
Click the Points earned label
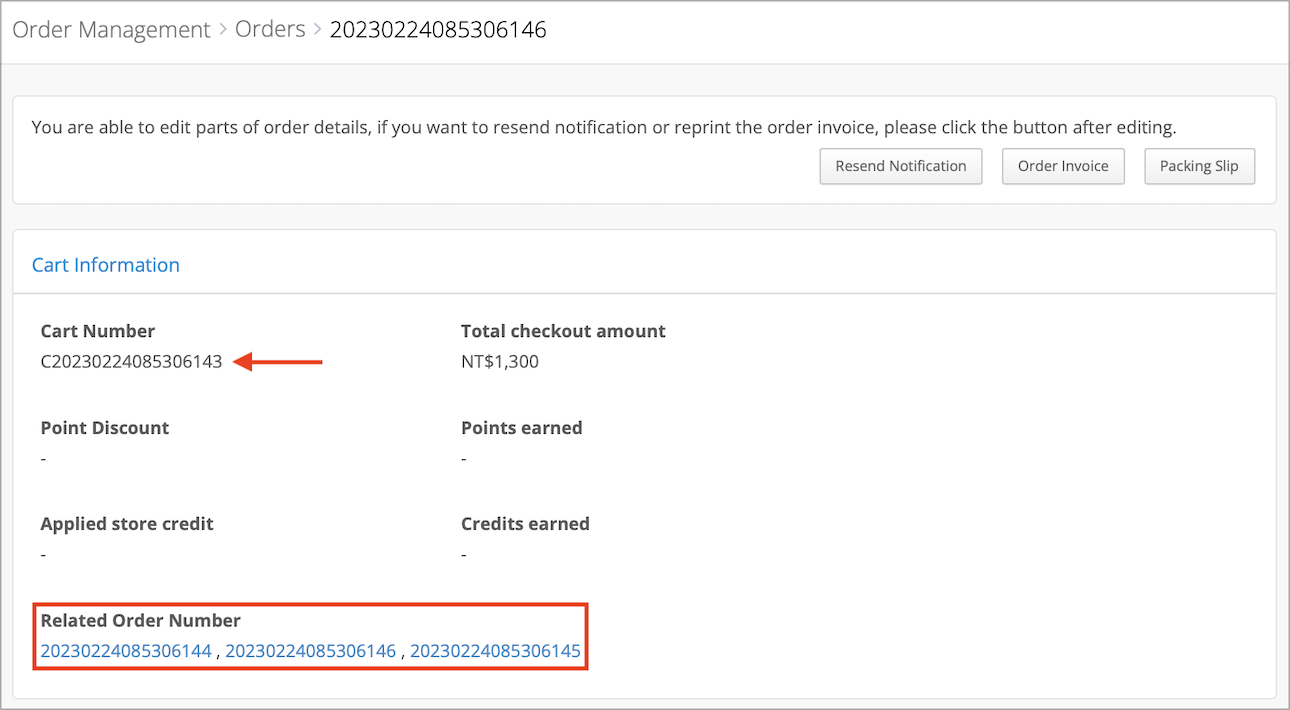(x=522, y=428)
